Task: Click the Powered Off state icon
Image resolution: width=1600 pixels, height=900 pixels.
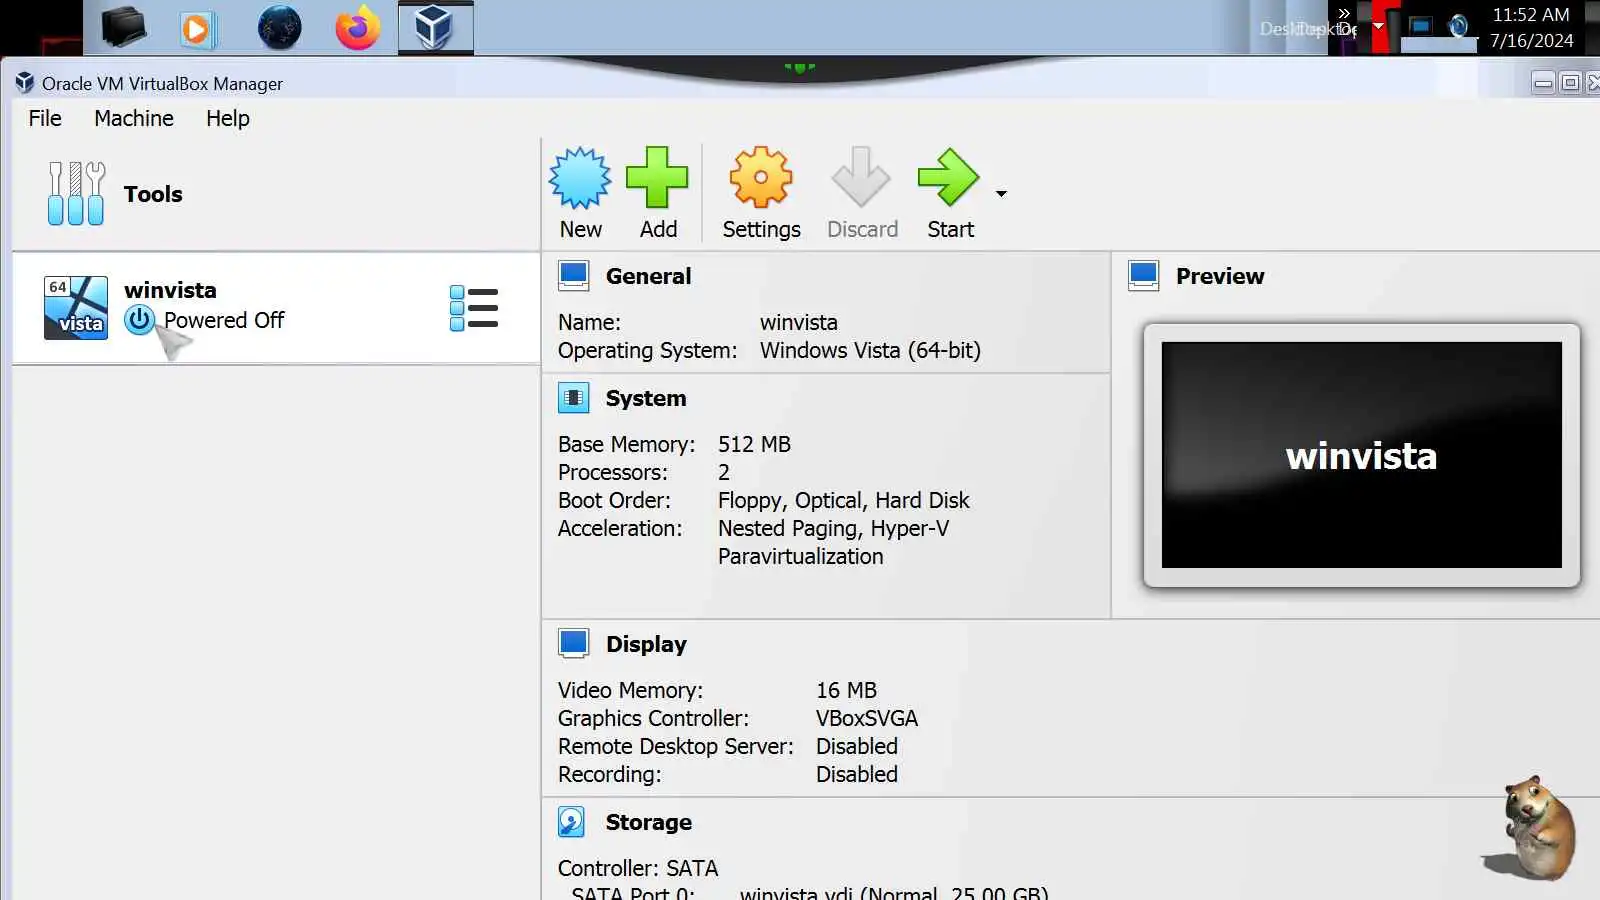Action: click(139, 320)
